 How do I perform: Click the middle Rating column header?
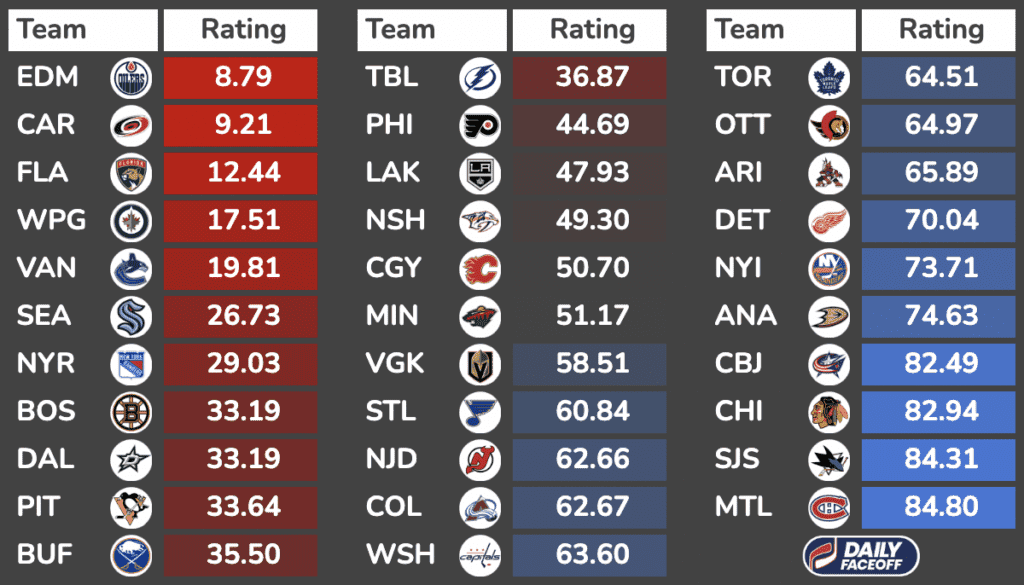pyautogui.click(x=592, y=30)
